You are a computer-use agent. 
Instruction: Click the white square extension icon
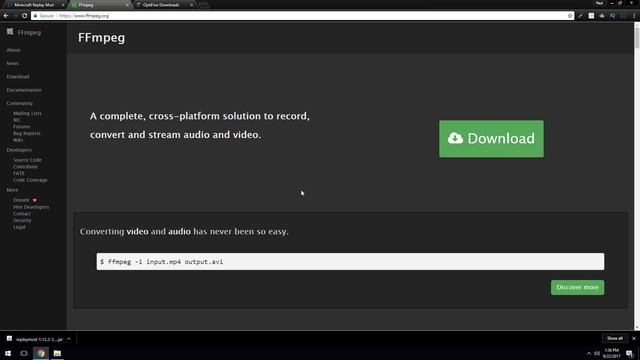(591, 16)
